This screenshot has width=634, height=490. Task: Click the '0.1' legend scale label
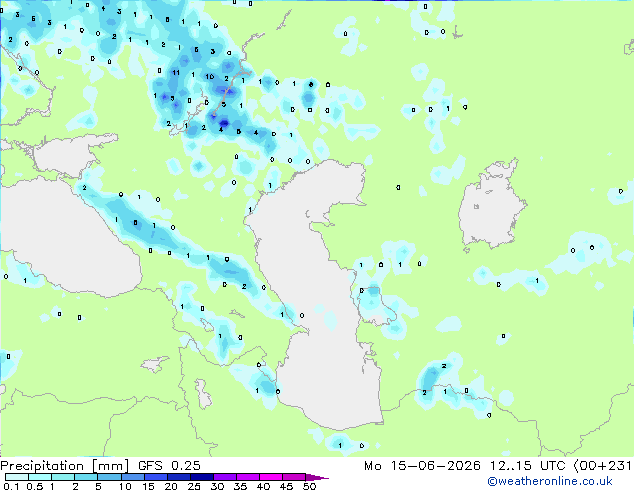(11, 486)
